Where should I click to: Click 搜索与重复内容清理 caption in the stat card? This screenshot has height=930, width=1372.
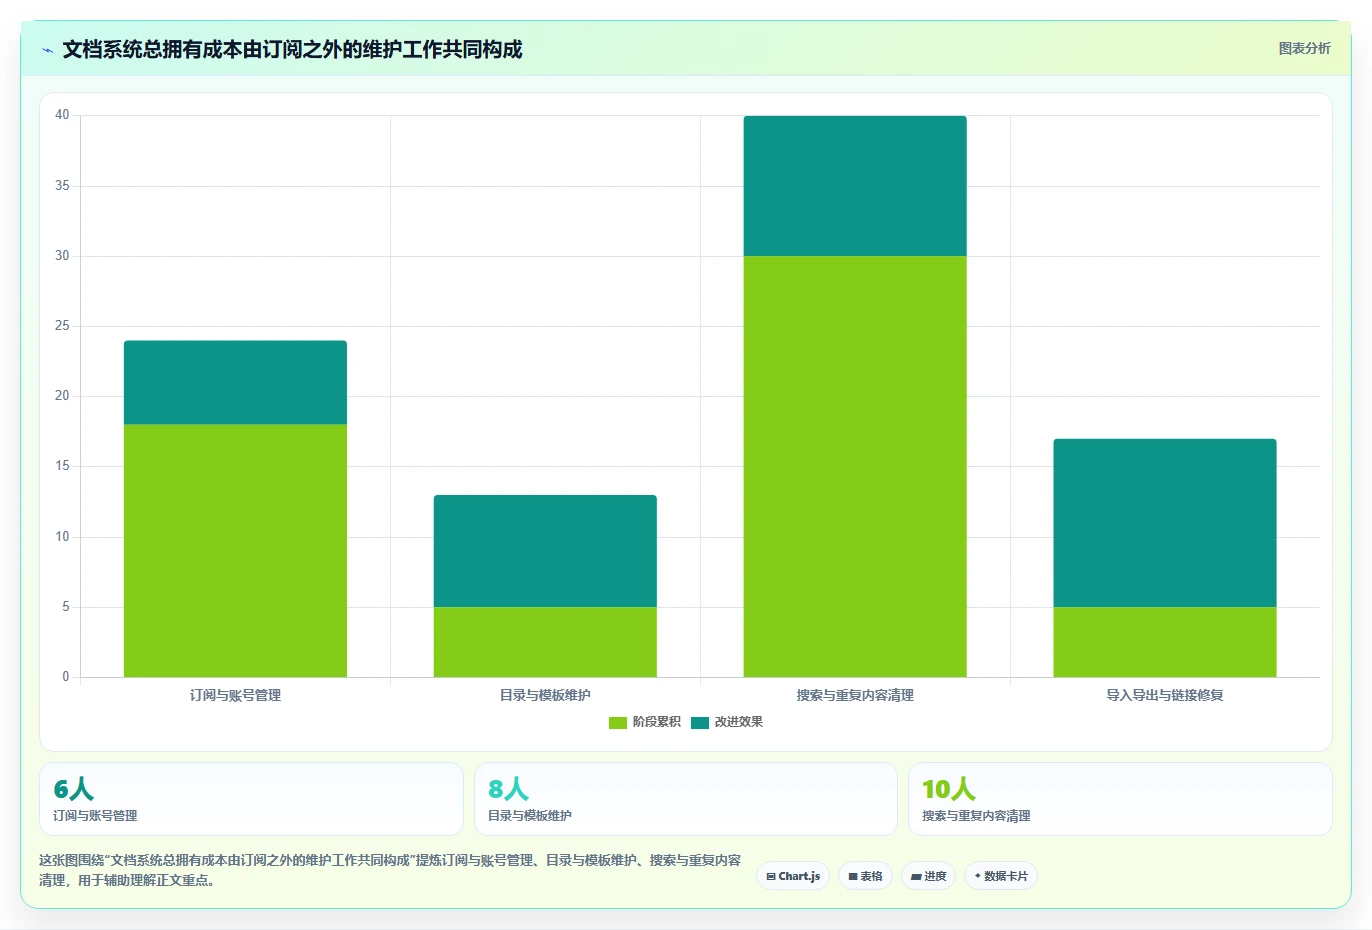click(x=976, y=816)
